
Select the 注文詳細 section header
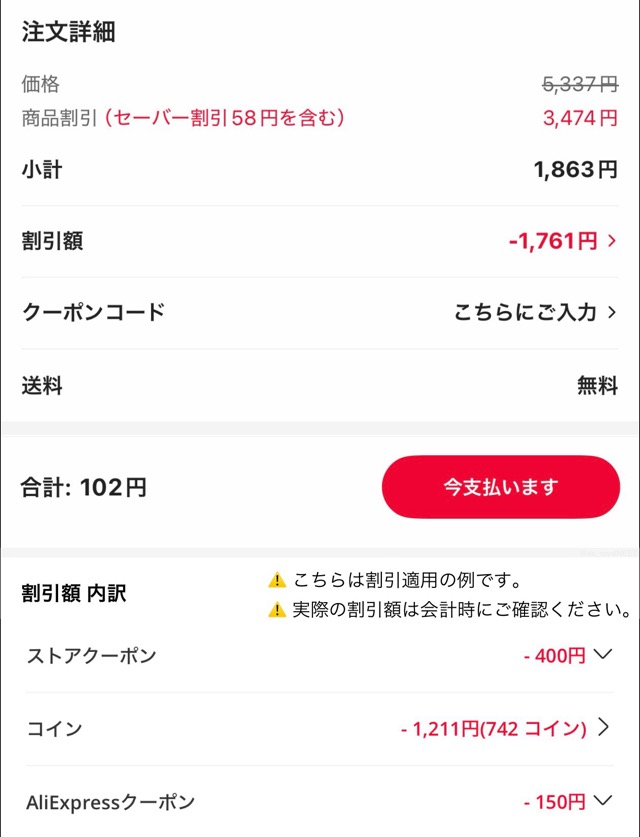point(65,32)
